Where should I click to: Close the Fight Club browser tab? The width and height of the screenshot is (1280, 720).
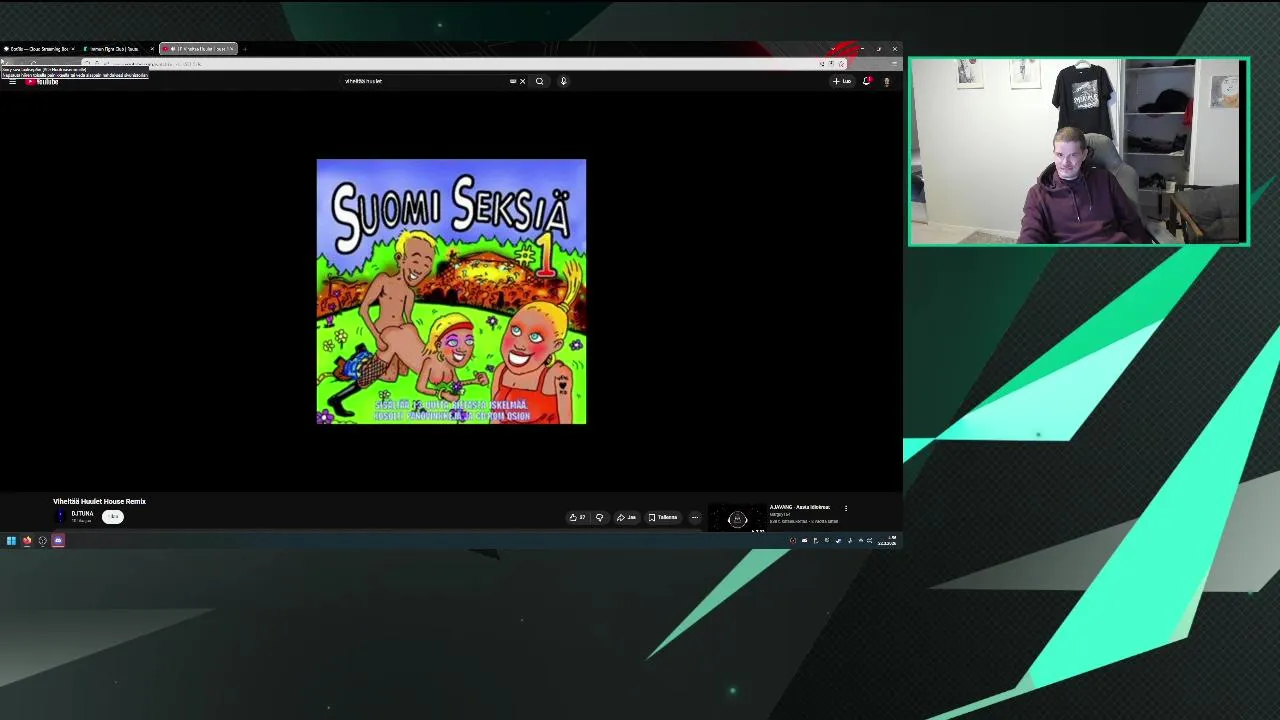click(152, 48)
